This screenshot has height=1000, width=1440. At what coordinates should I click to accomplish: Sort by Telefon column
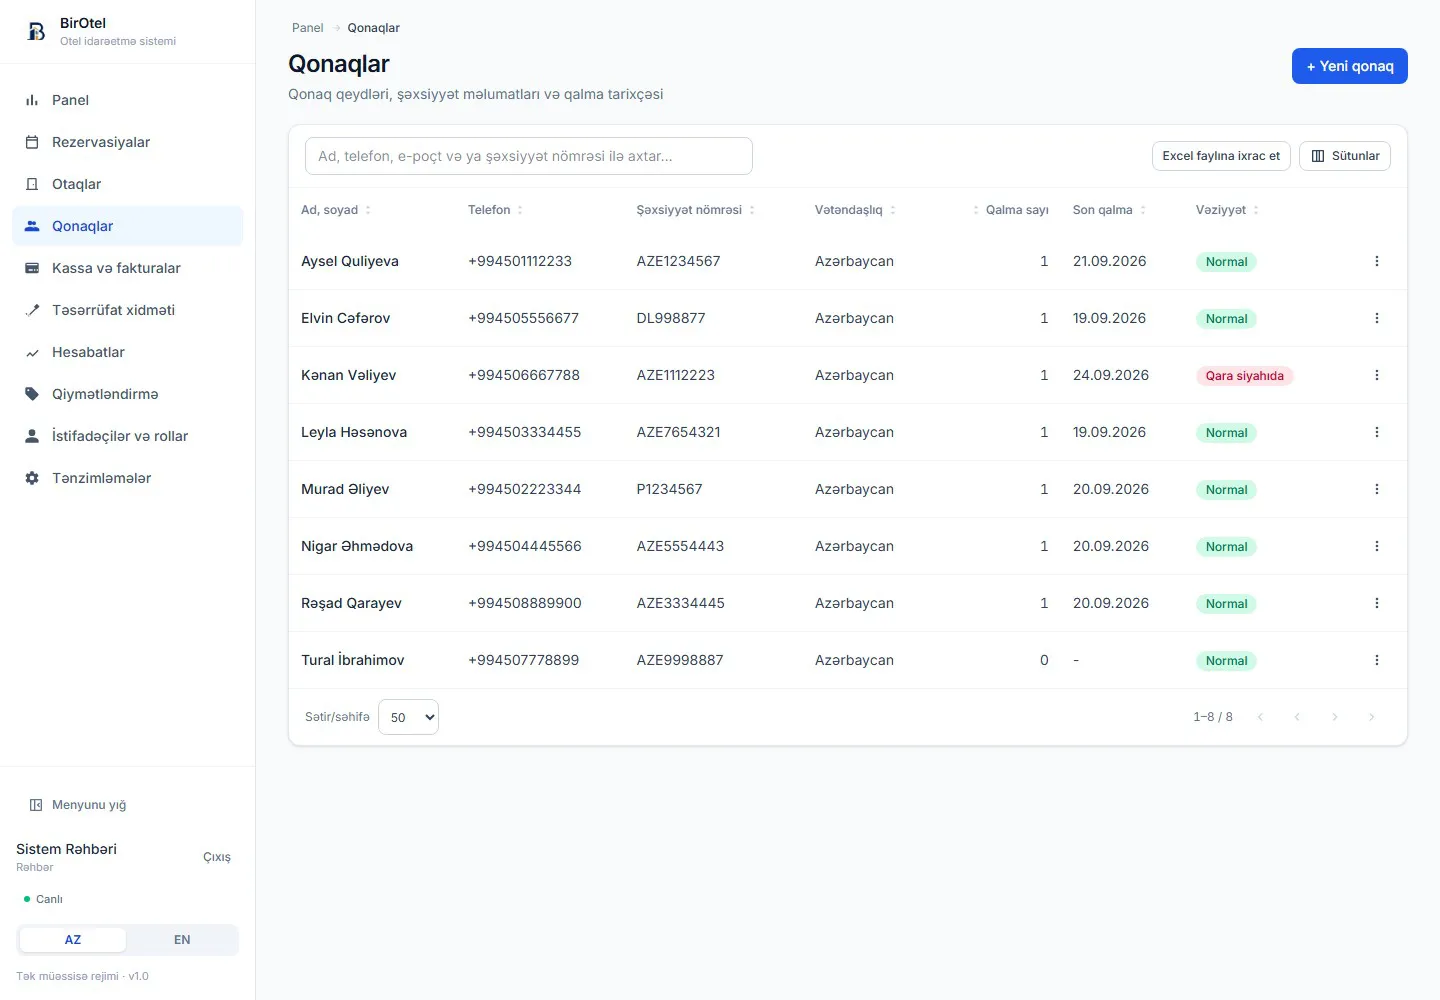496,210
